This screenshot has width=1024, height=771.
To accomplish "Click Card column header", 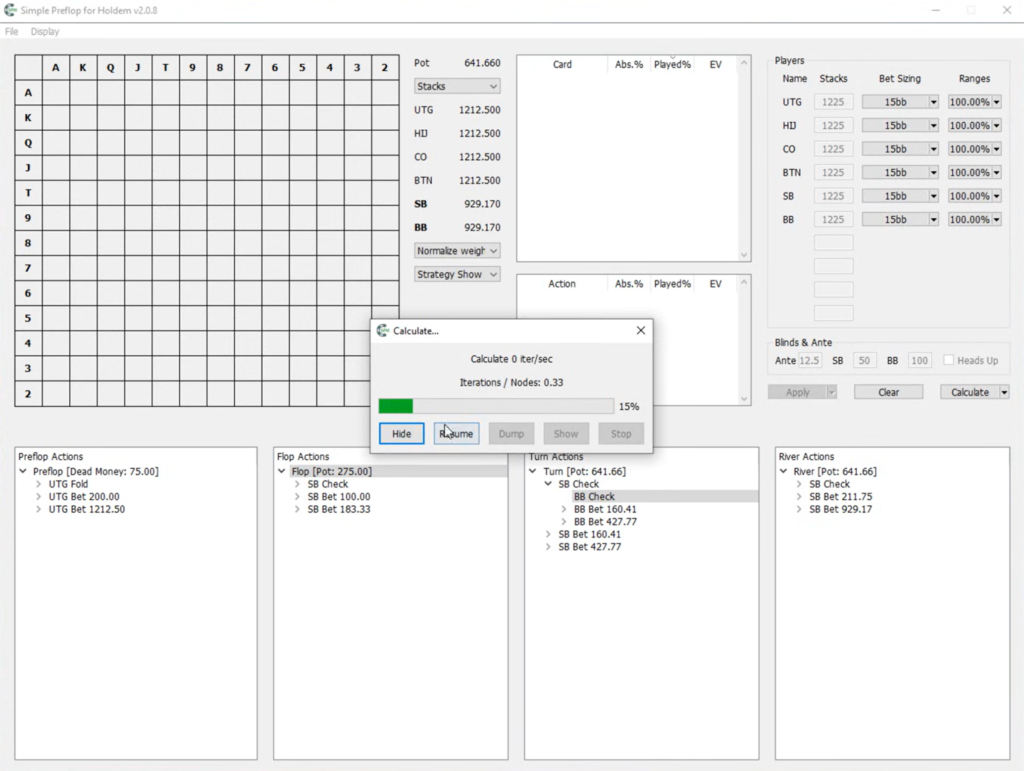I will point(562,65).
